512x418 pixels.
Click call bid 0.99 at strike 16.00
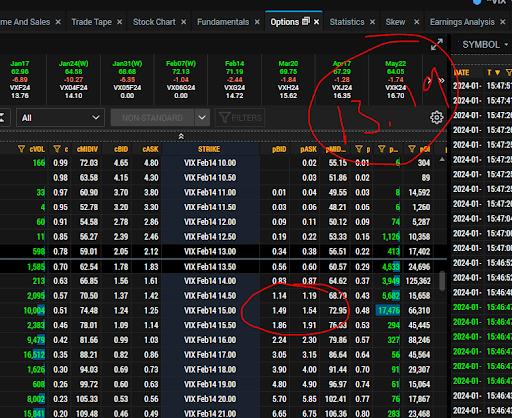point(121,340)
